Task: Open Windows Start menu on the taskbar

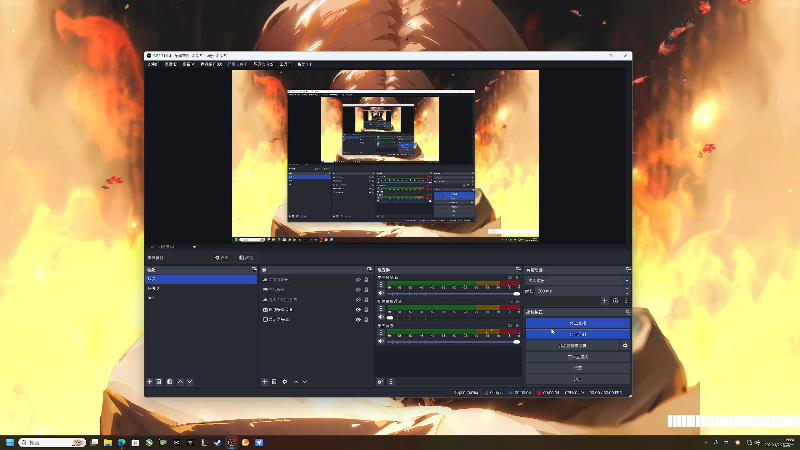Action: (10, 442)
